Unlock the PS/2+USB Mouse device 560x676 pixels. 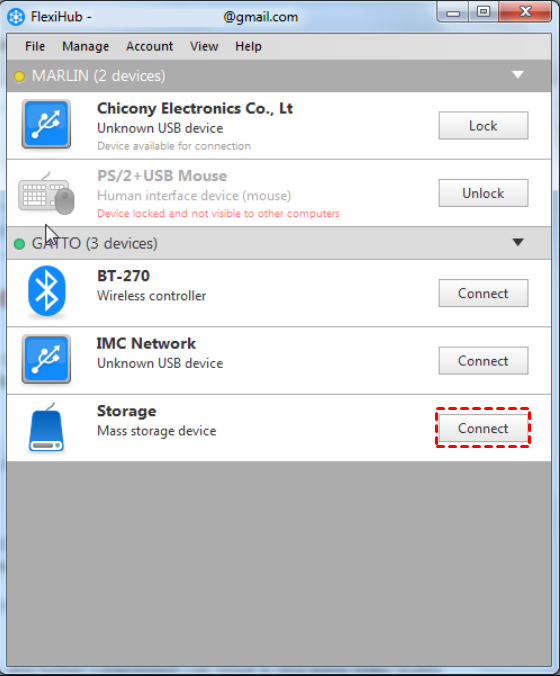(483, 193)
